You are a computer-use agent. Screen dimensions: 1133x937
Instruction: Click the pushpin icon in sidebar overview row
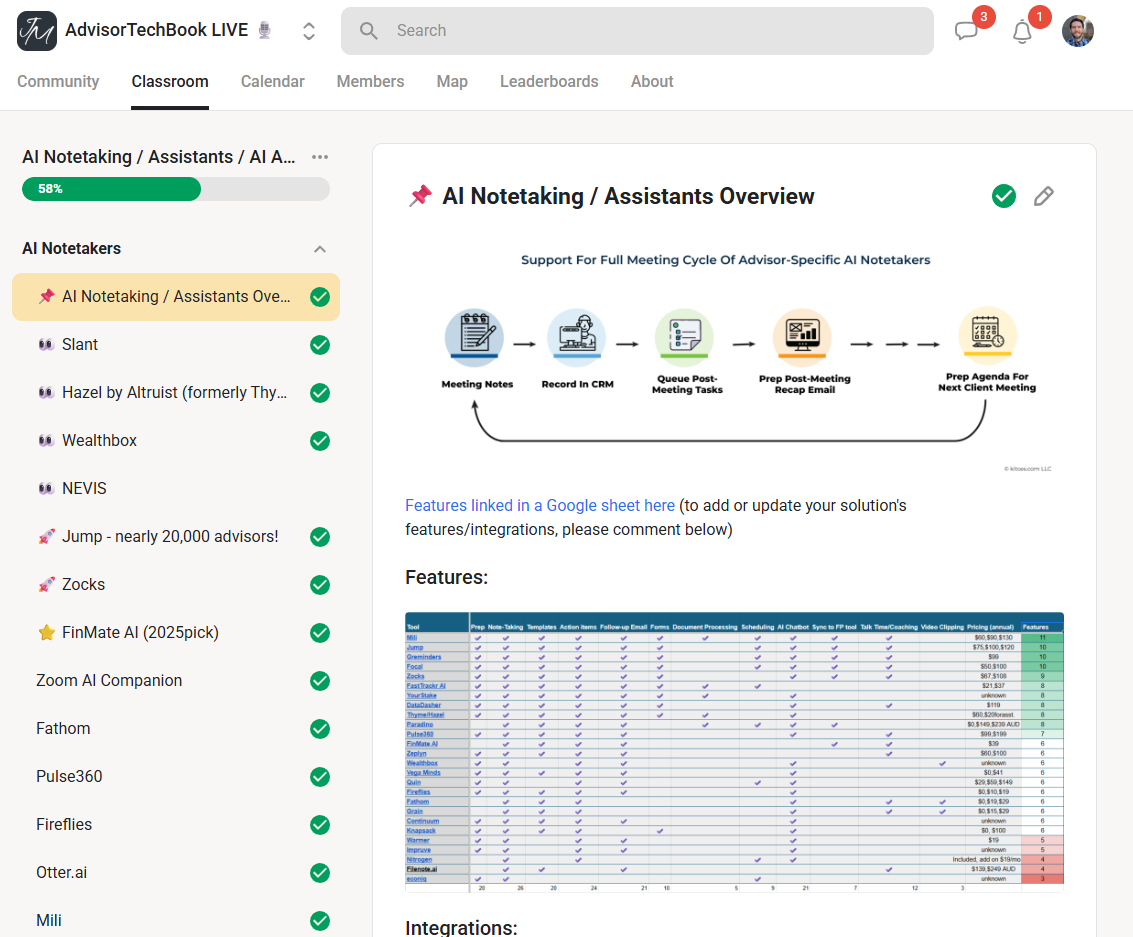[46, 296]
